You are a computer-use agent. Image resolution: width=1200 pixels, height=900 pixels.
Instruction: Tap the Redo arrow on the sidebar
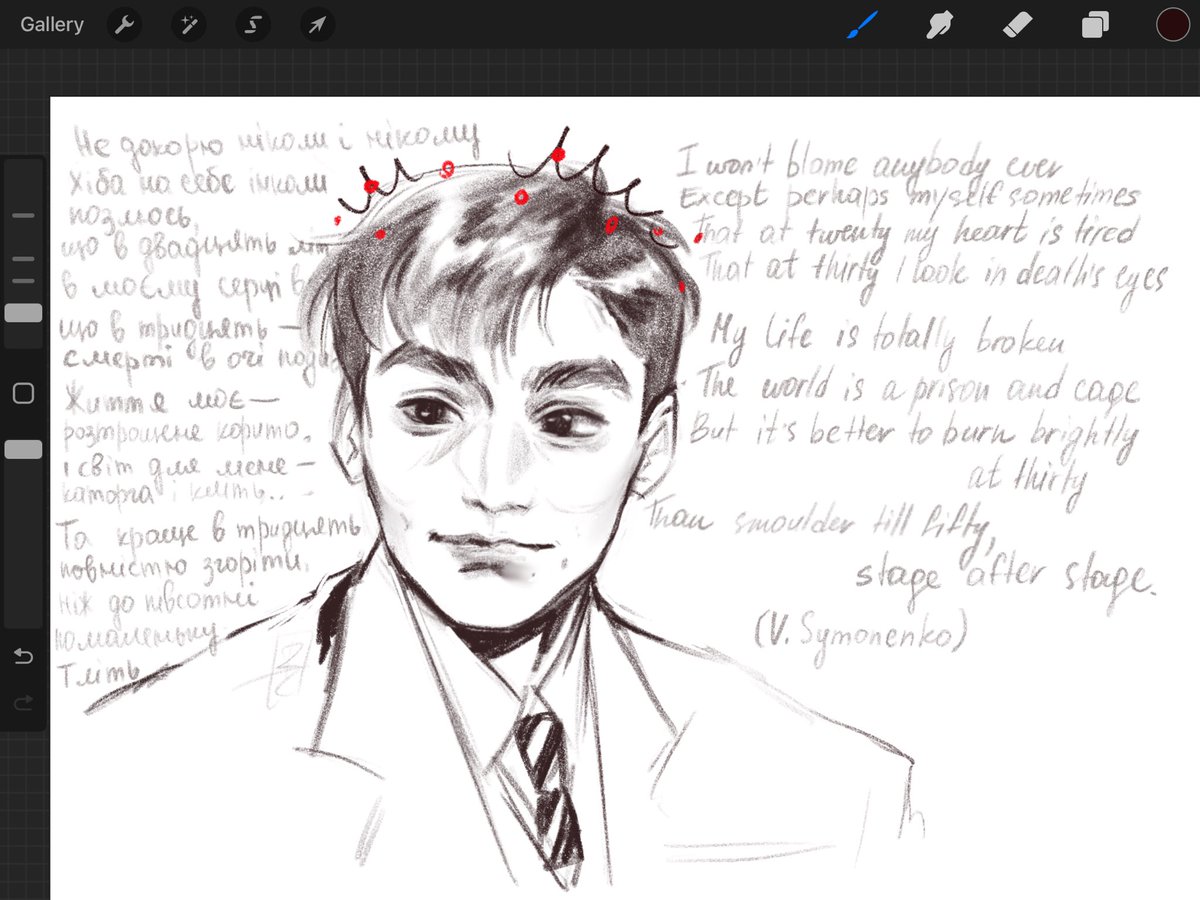23,703
